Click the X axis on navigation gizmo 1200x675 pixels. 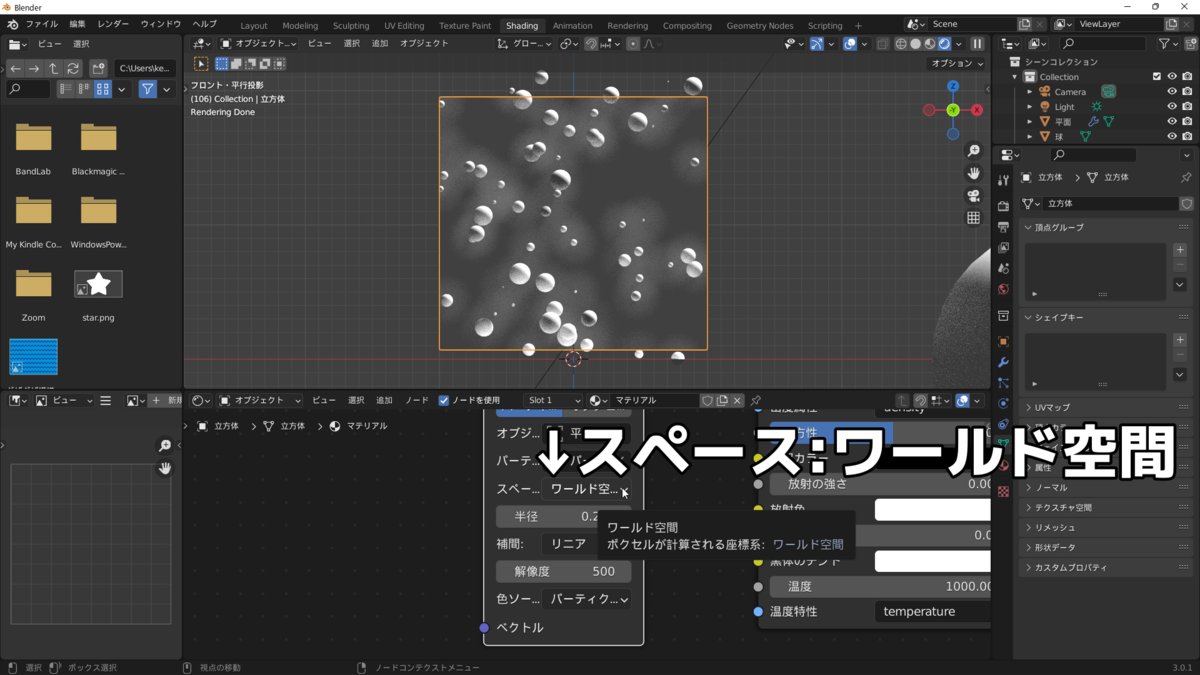pos(977,110)
